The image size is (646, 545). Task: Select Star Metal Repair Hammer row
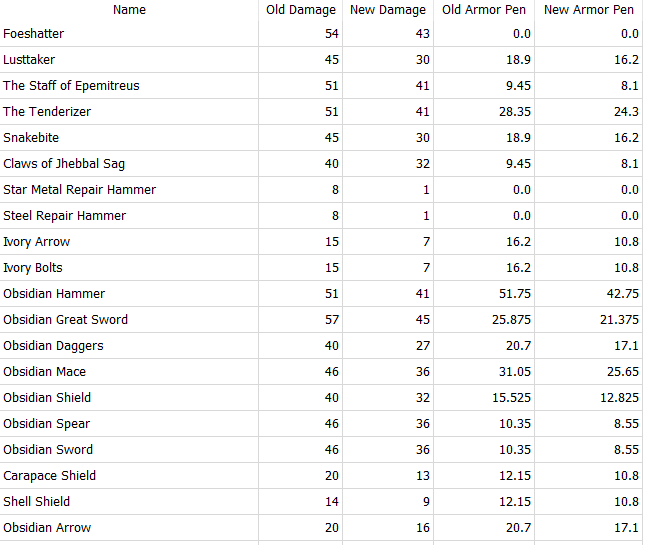pos(79,190)
